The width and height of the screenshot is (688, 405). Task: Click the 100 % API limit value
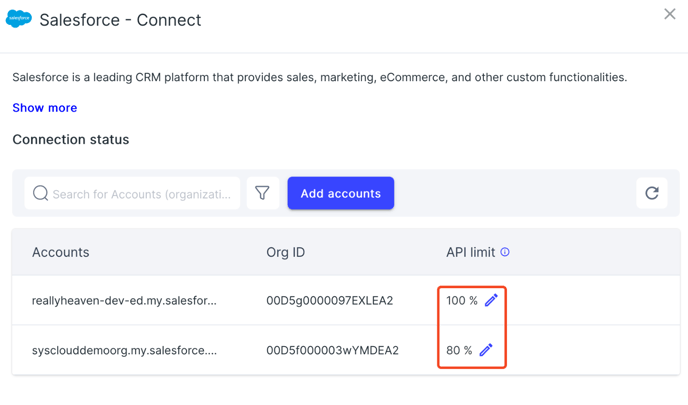[462, 301]
